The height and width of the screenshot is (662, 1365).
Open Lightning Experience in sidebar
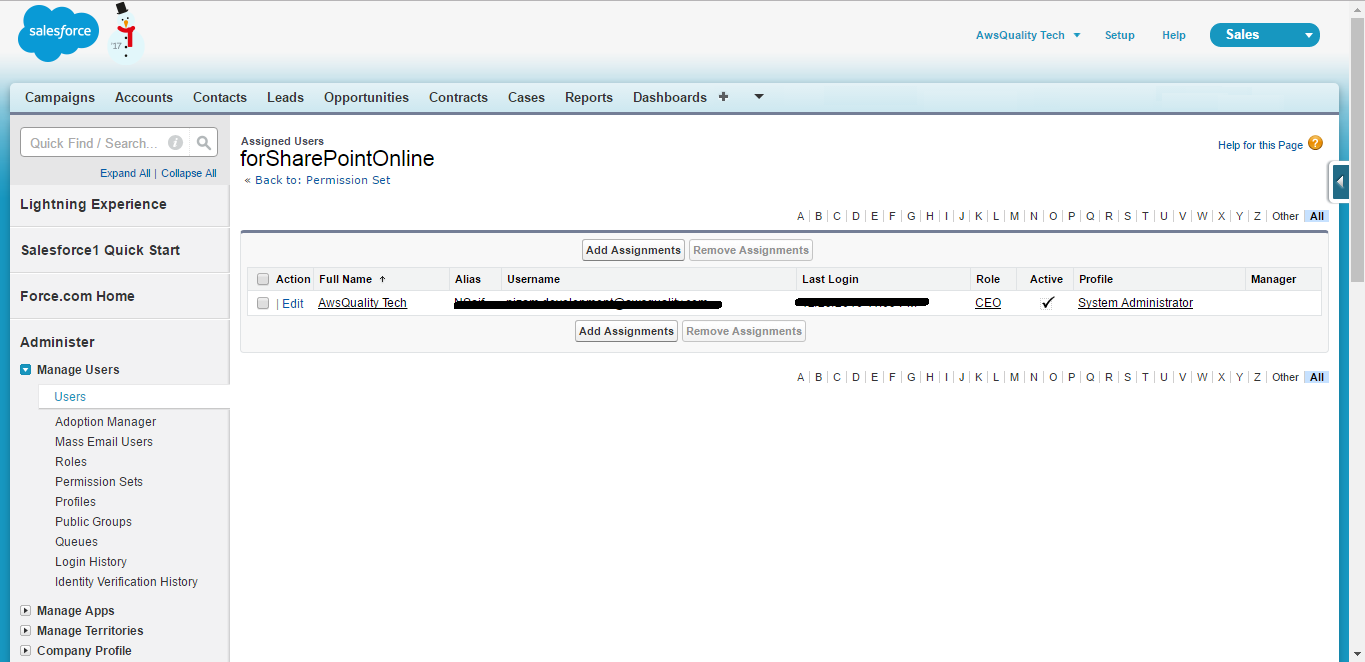coord(94,204)
